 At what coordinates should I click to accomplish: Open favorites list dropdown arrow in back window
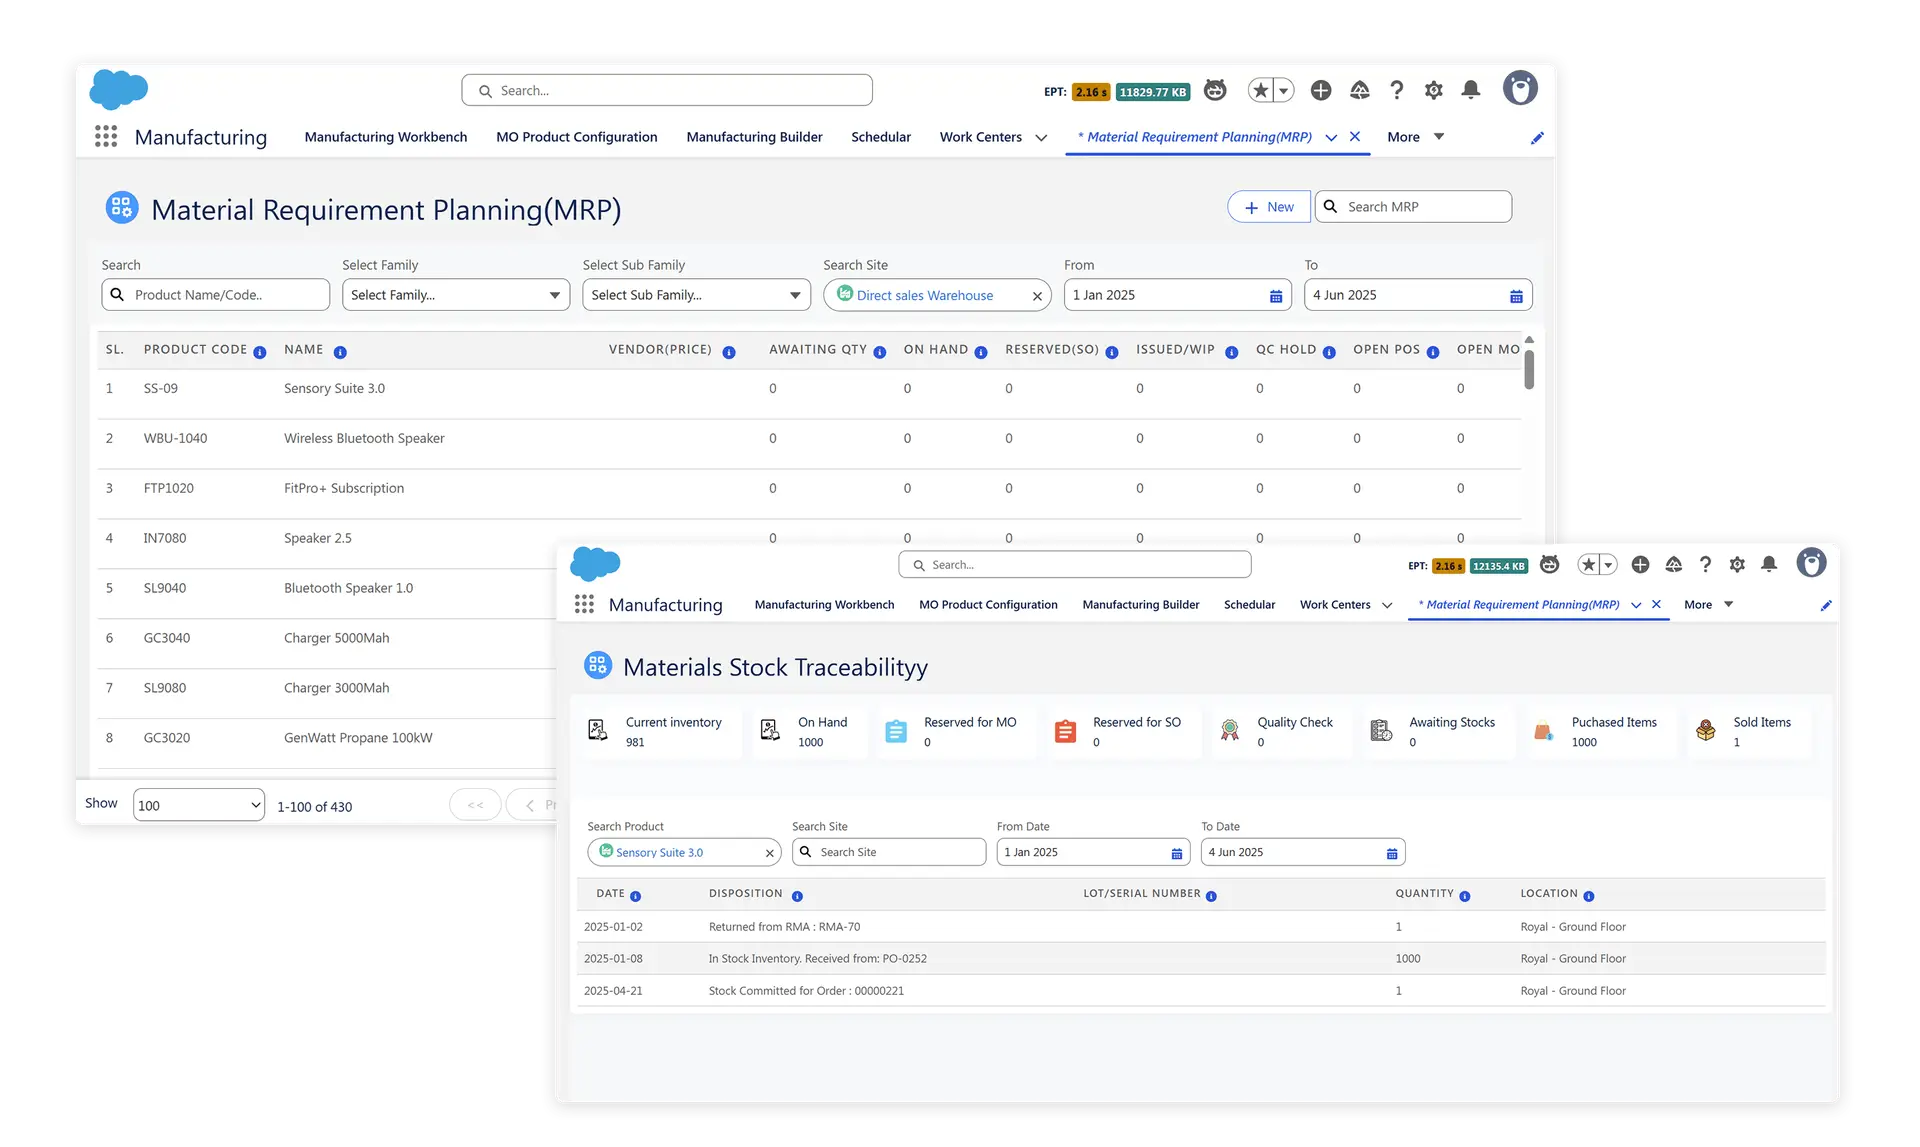coord(1284,91)
